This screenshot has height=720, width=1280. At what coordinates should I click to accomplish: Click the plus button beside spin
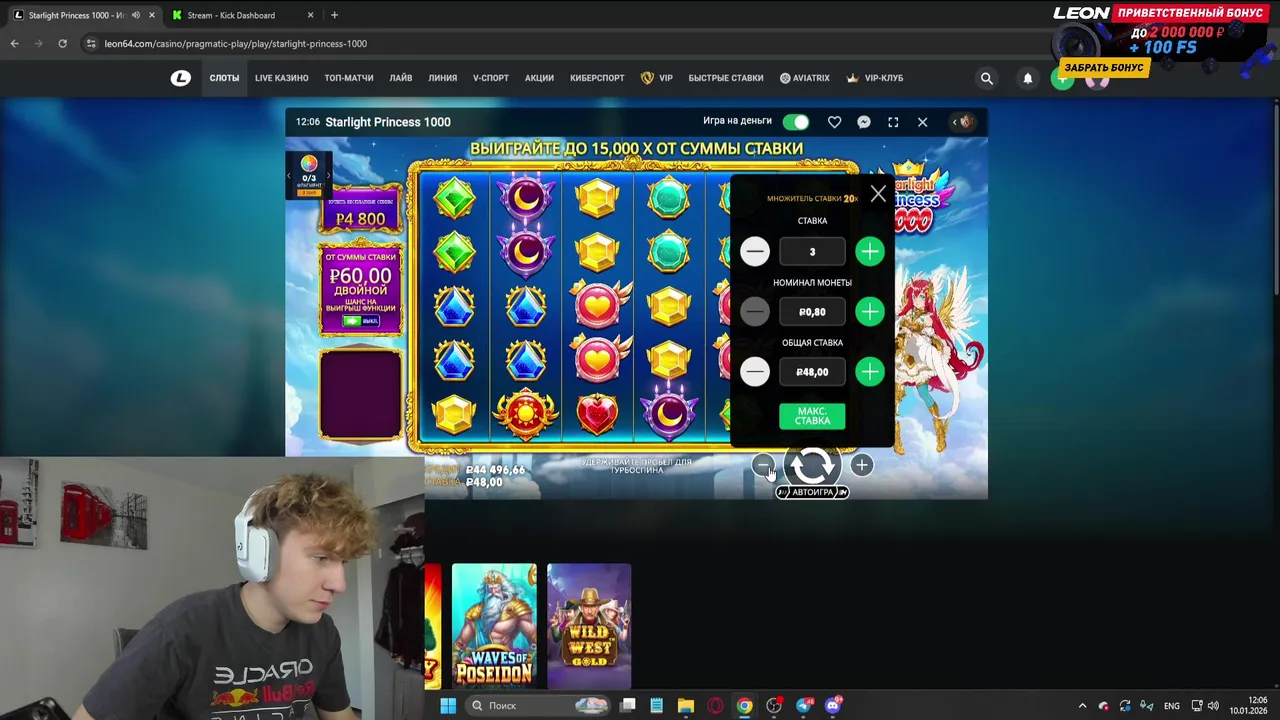coord(861,465)
